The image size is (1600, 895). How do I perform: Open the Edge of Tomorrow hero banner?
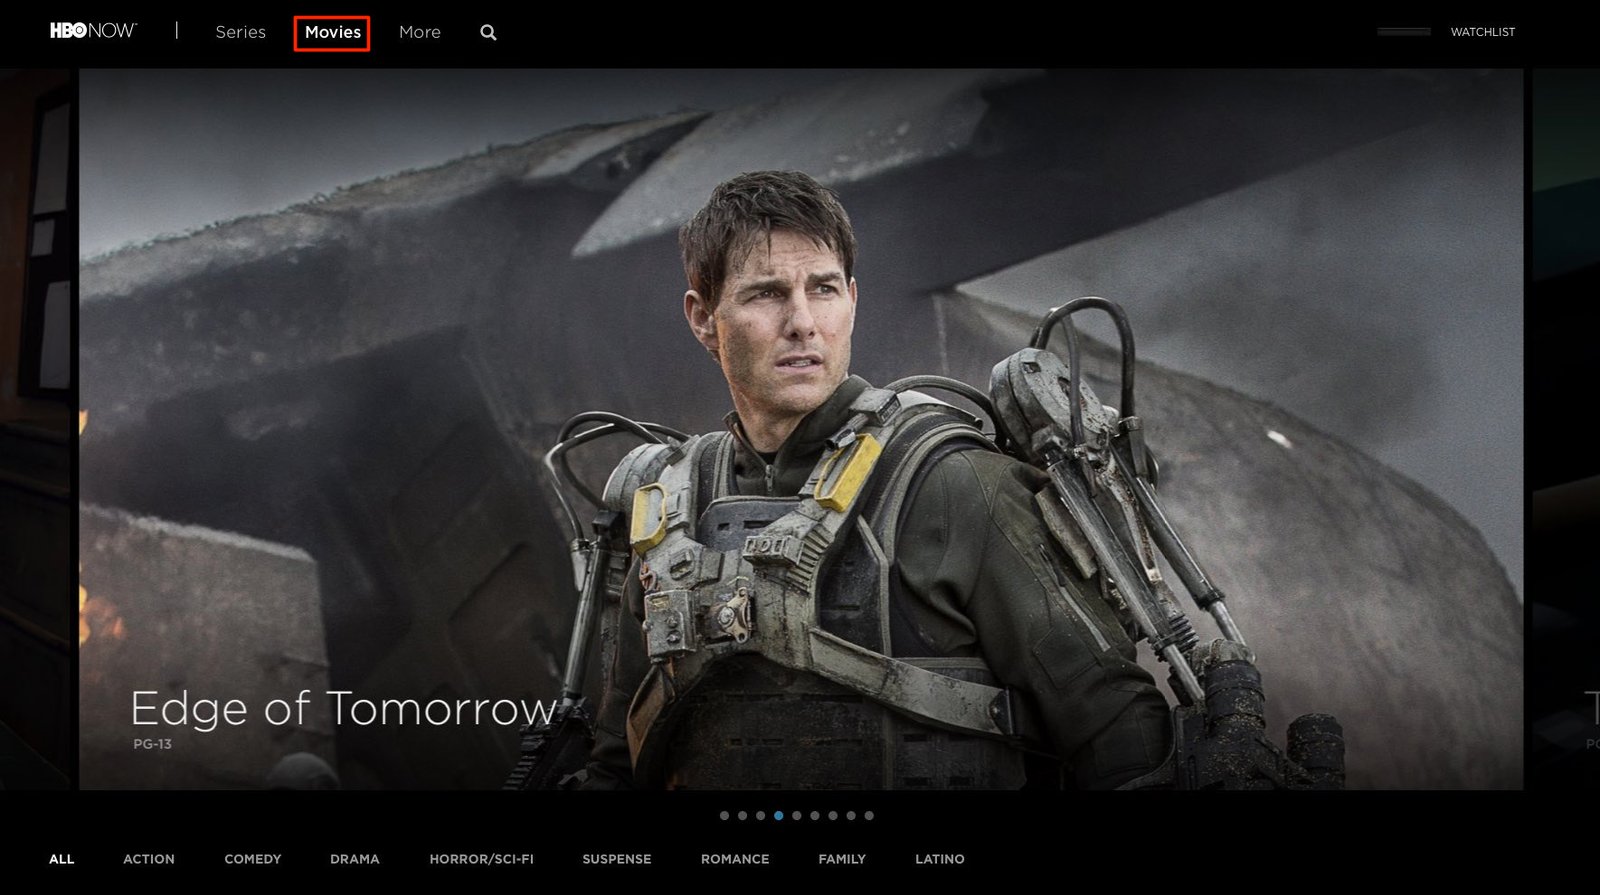tap(801, 429)
